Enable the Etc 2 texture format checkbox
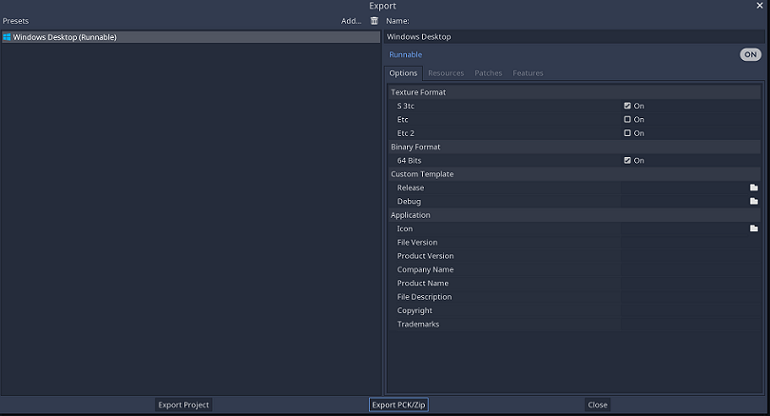This screenshot has height=416, width=770. [627, 133]
